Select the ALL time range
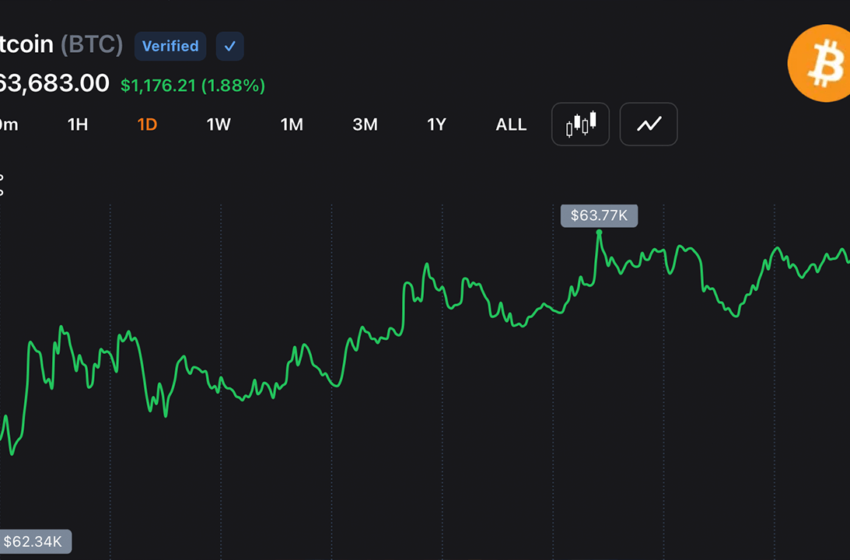The width and height of the screenshot is (850, 560). [x=511, y=125]
